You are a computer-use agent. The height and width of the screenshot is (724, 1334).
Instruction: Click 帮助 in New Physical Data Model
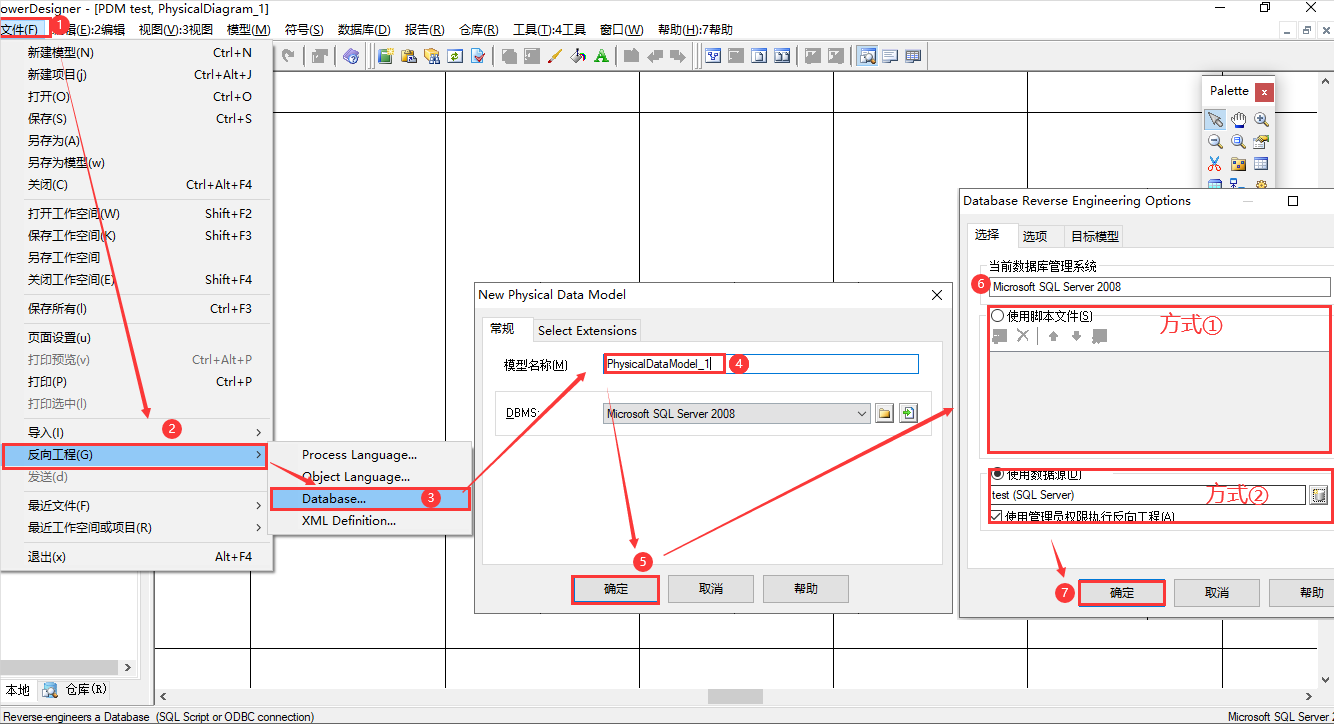(806, 589)
